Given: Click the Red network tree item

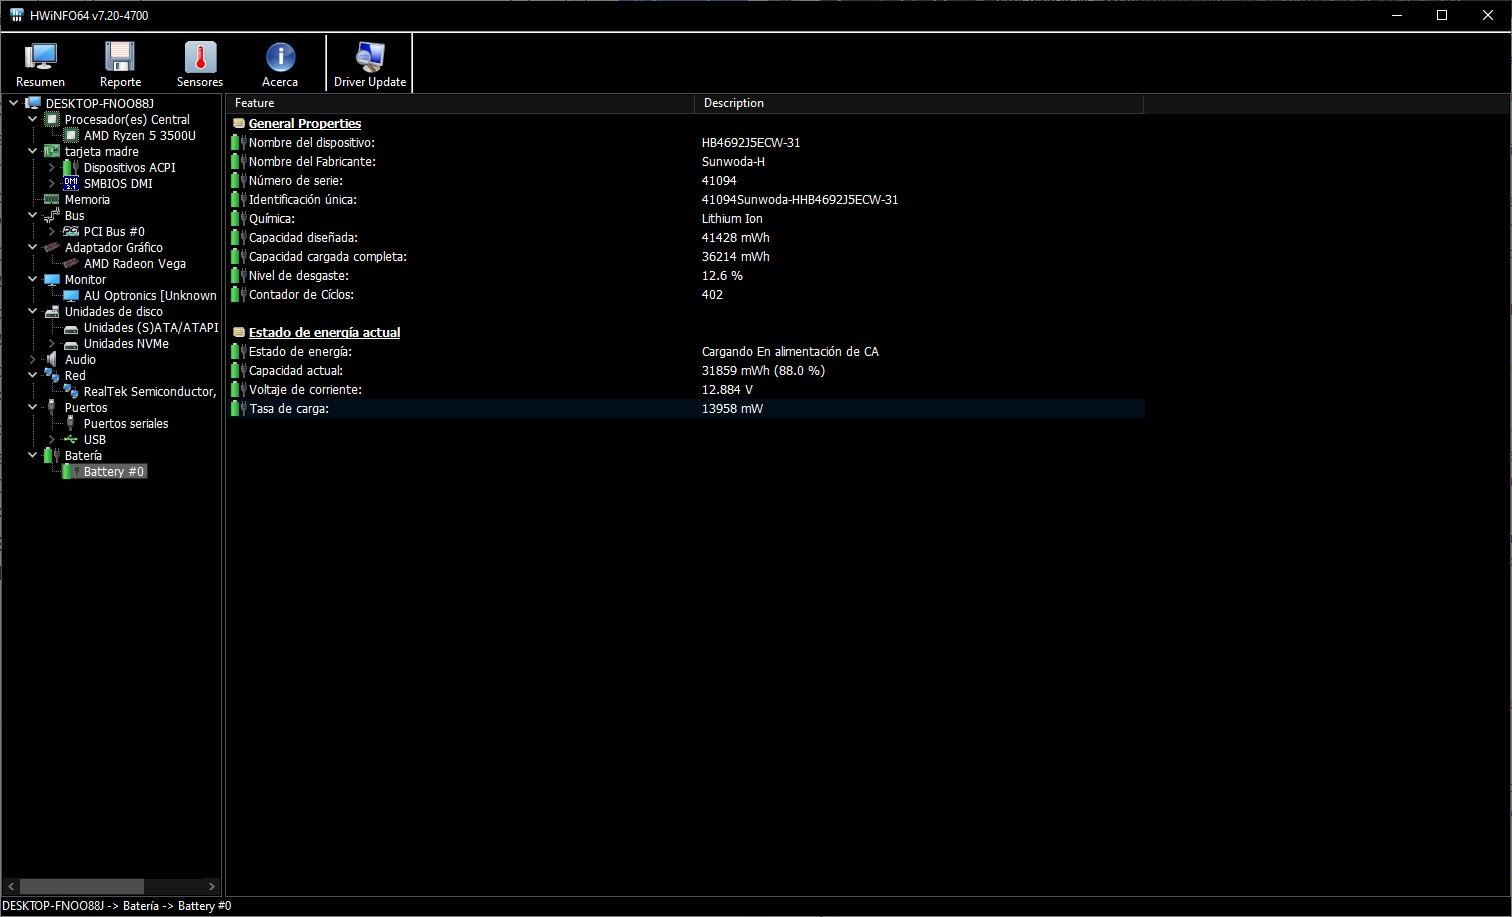Looking at the screenshot, I should pos(75,375).
